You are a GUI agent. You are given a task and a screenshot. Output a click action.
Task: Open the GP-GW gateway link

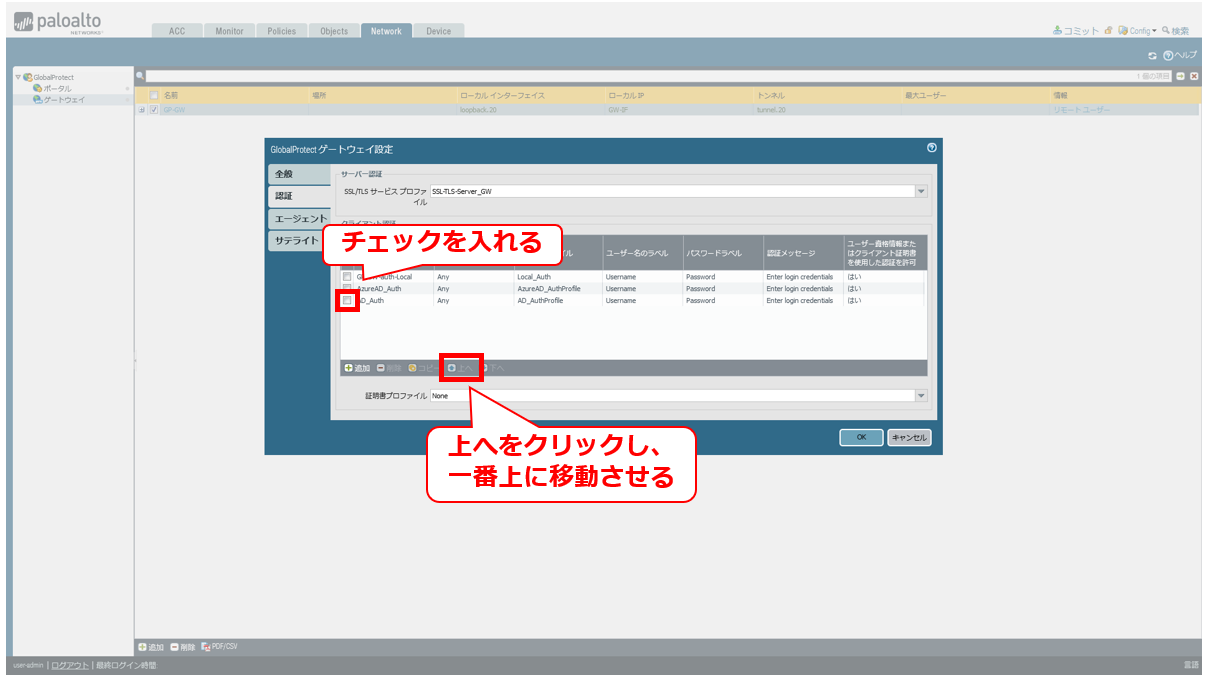[x=174, y=110]
